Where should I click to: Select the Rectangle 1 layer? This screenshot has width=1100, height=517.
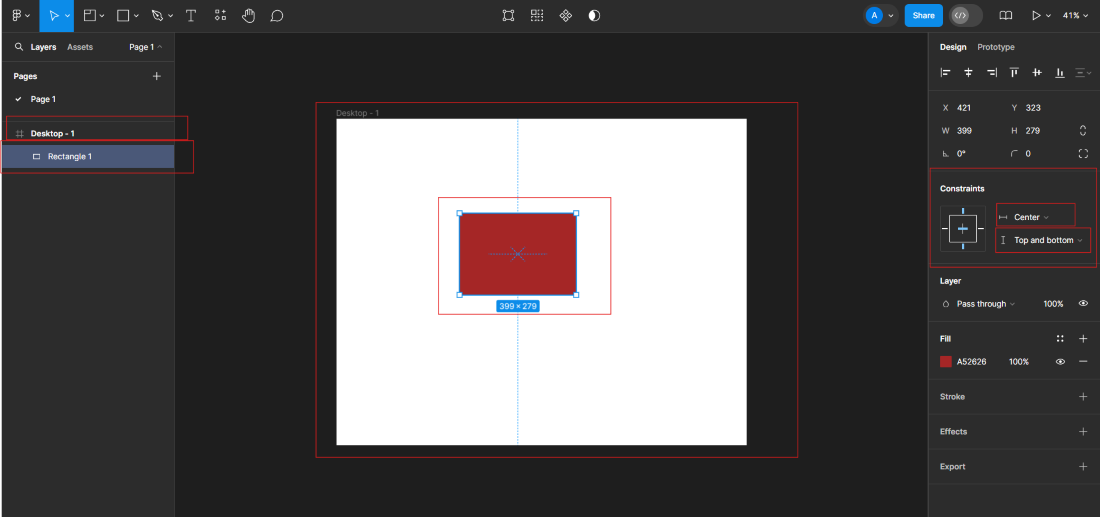click(x=87, y=156)
